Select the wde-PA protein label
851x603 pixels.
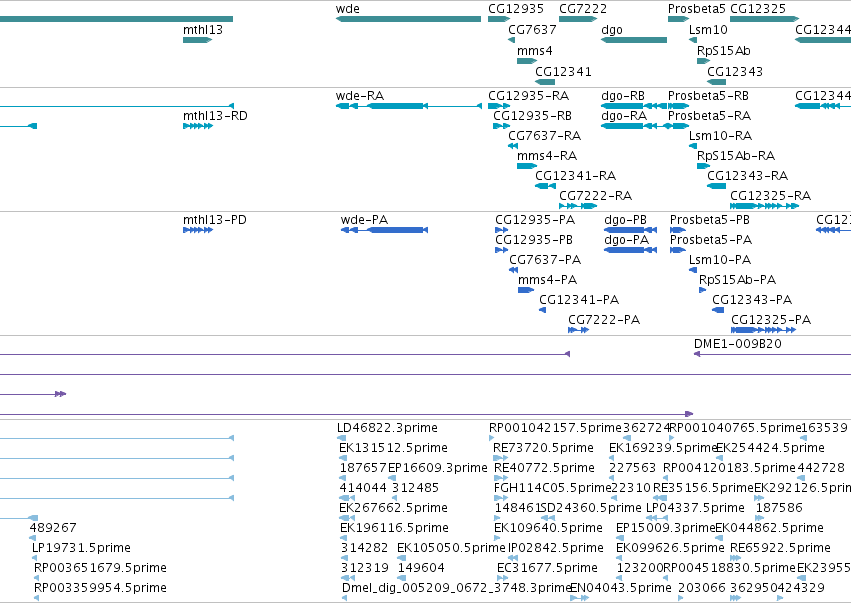(x=364, y=220)
